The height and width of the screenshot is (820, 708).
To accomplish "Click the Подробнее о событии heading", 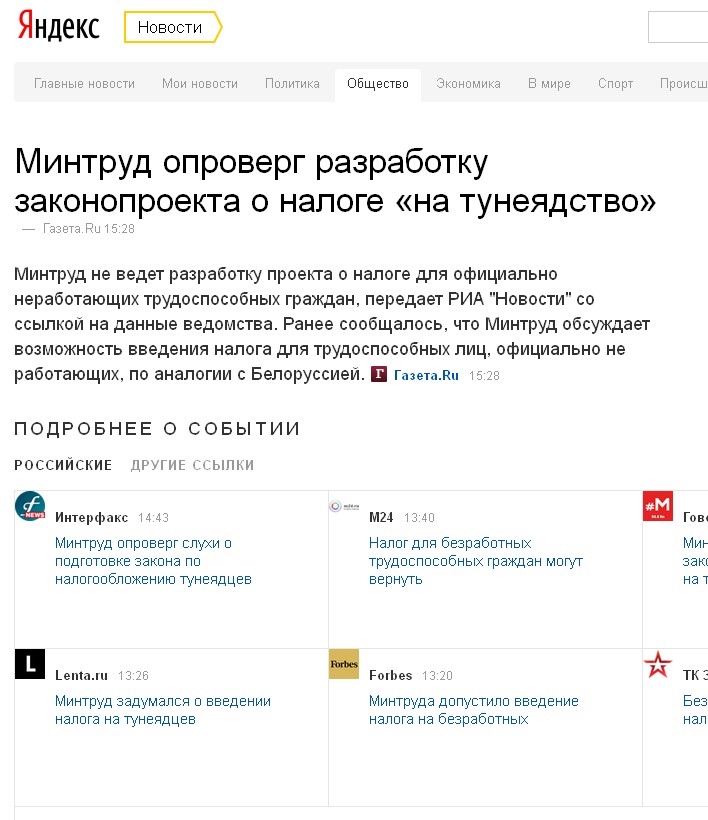I will point(157,428).
